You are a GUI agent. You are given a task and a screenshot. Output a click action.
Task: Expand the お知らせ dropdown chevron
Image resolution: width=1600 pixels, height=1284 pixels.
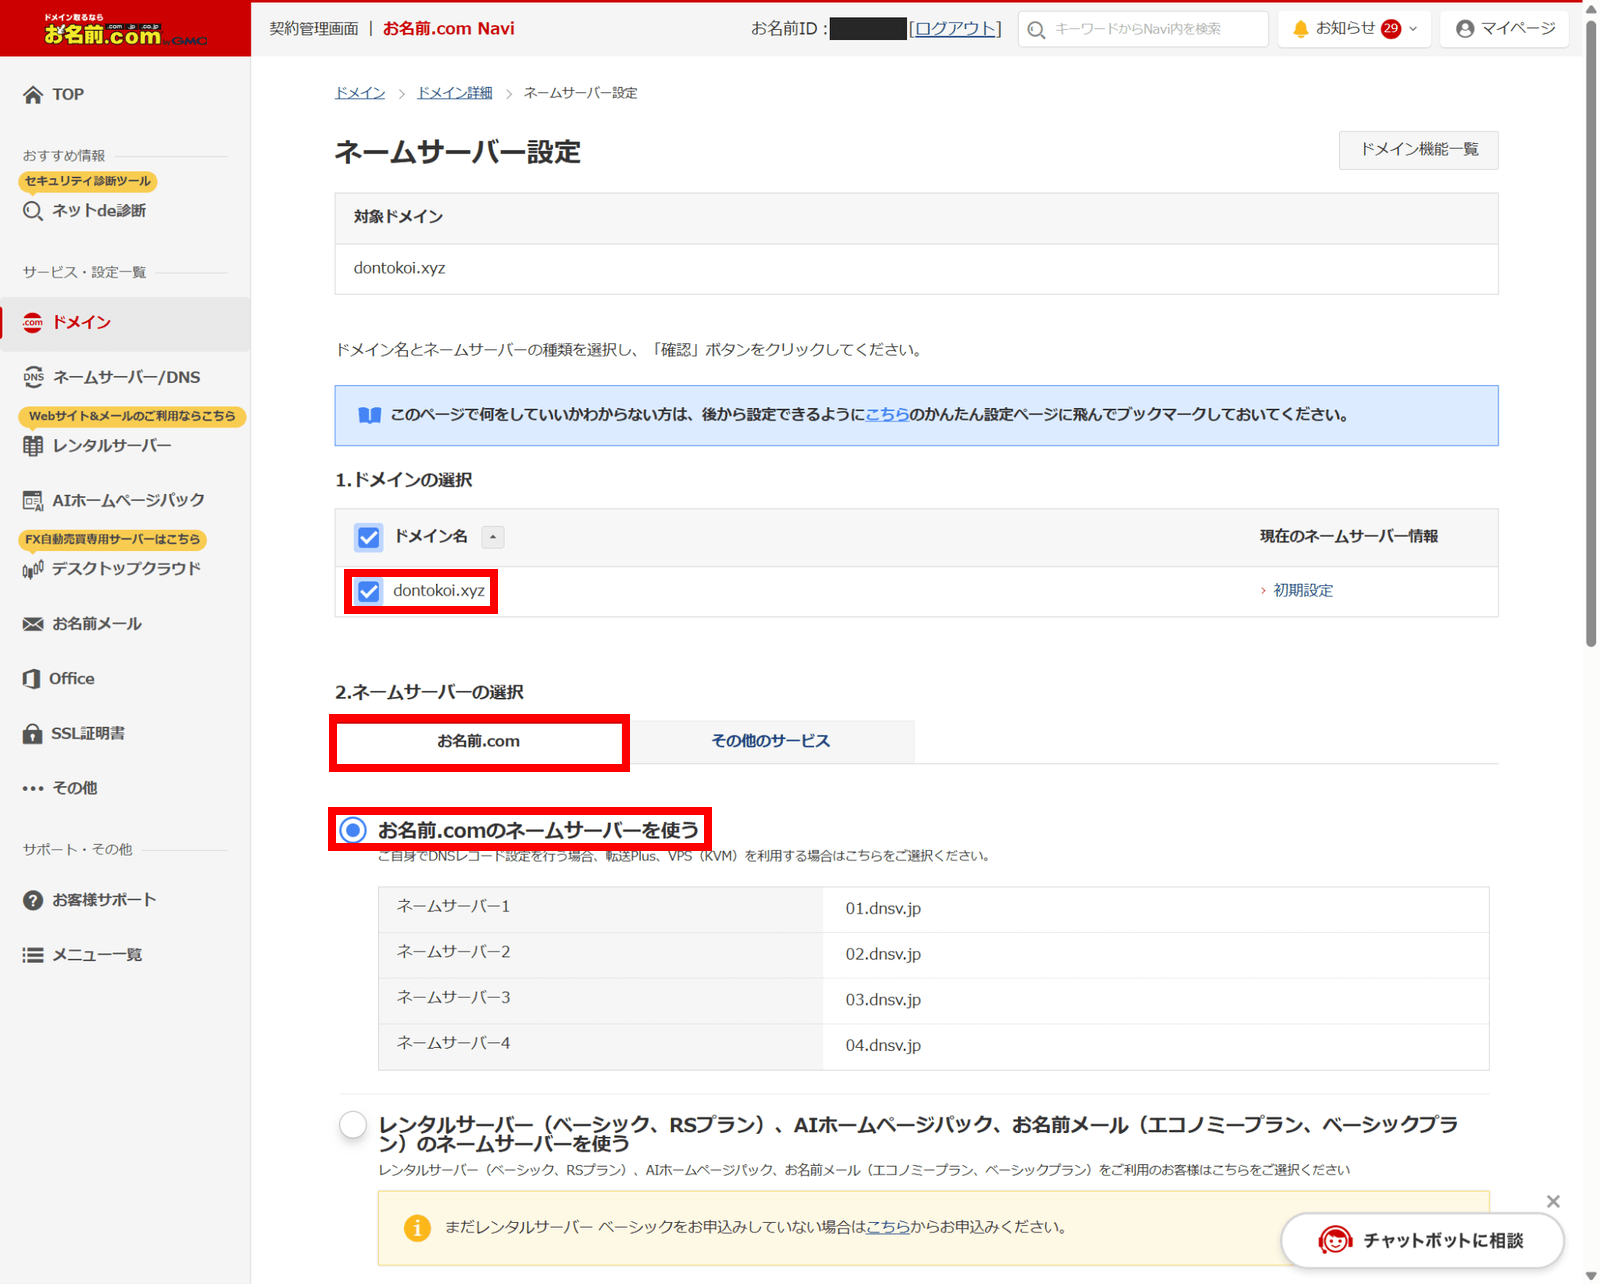(x=1413, y=29)
